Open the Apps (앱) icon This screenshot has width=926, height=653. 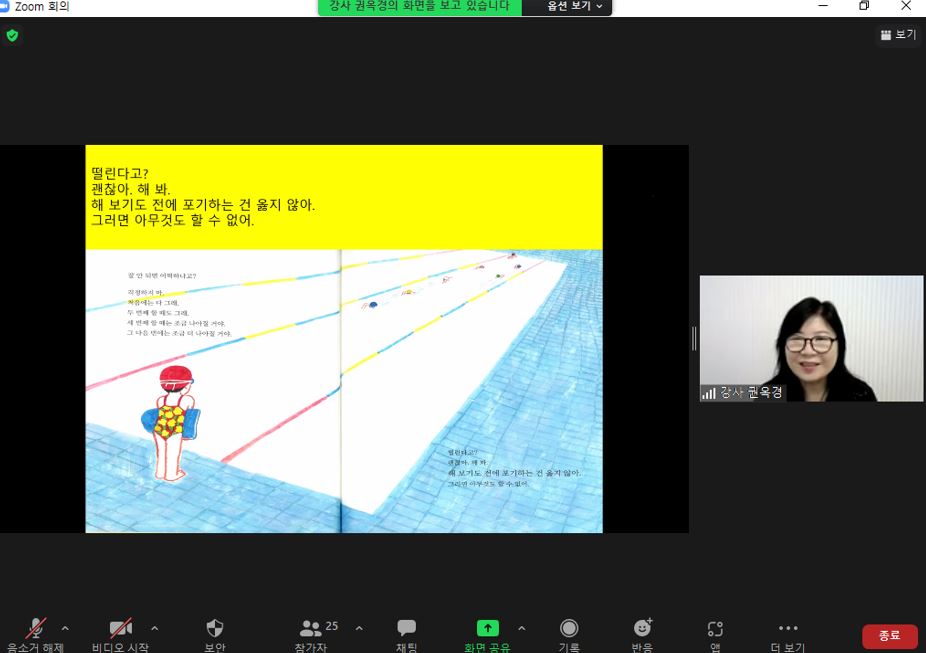tap(715, 629)
